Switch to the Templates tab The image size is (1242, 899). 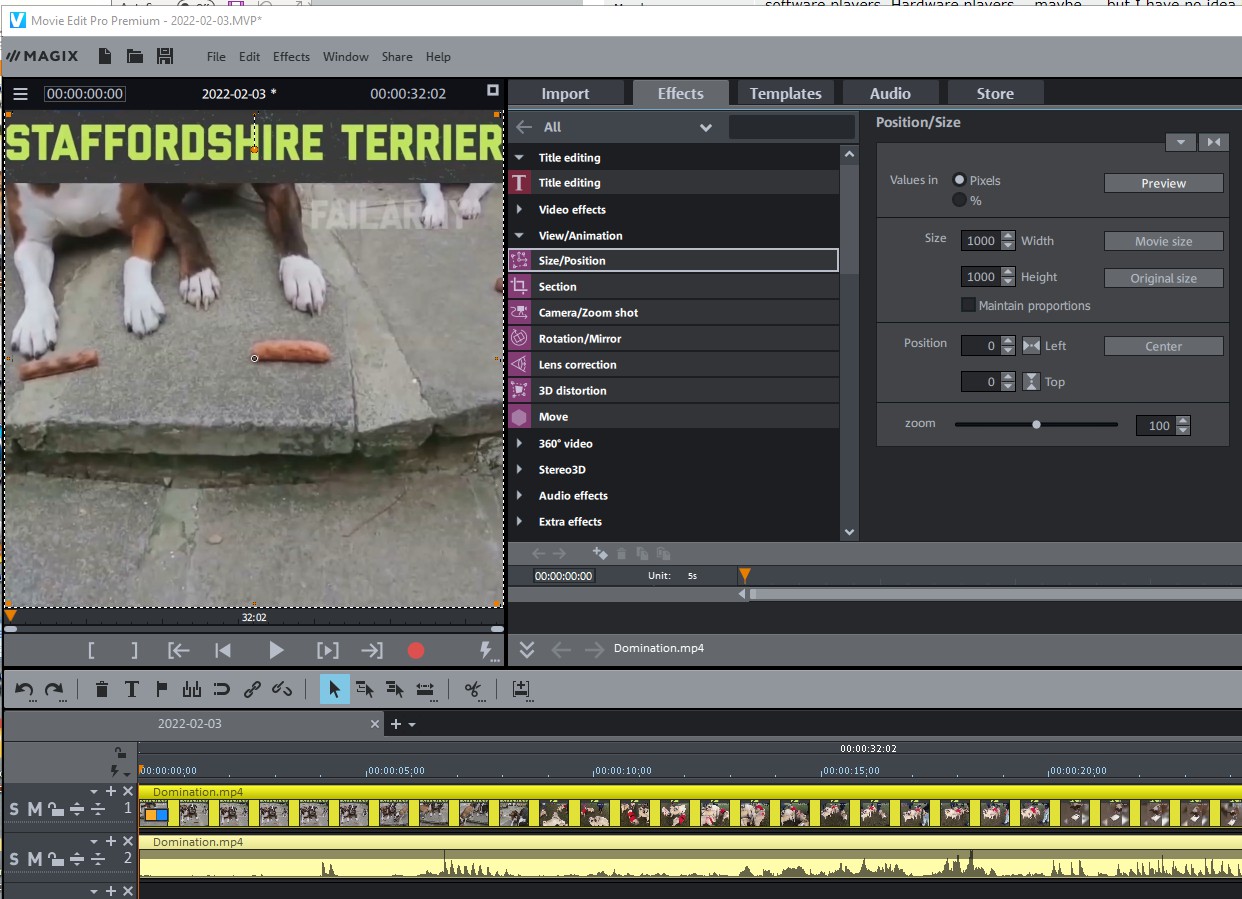(x=785, y=93)
